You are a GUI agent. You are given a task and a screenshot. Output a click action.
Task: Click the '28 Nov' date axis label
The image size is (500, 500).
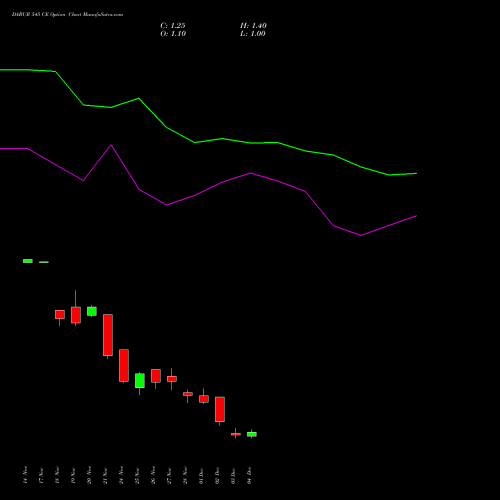(x=185, y=475)
